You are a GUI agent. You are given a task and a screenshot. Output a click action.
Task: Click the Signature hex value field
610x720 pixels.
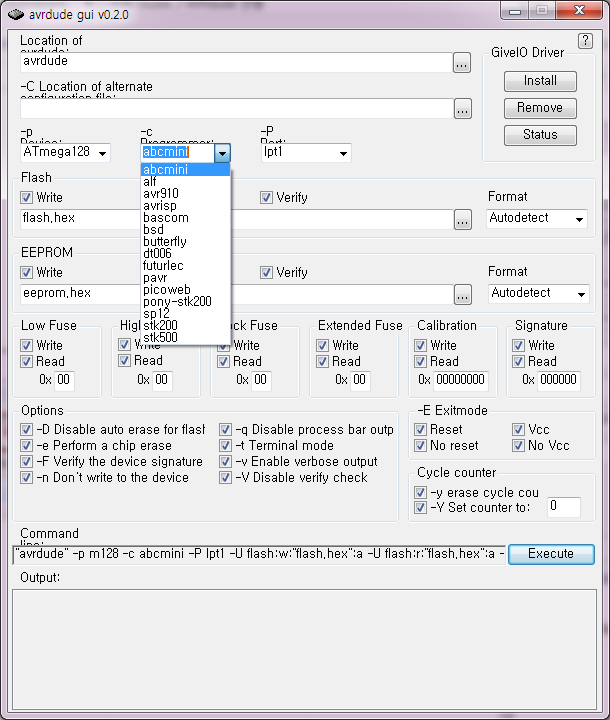559,380
